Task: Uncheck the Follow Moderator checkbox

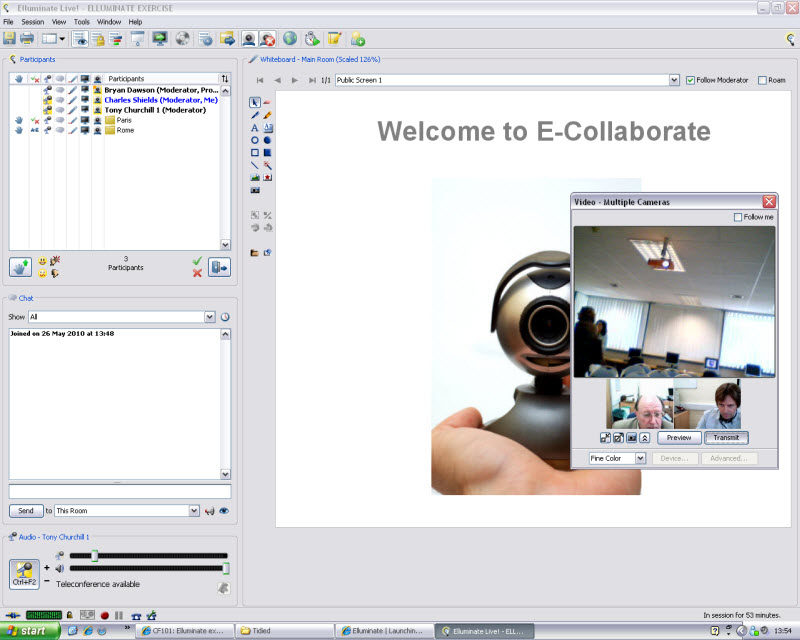Action: [x=690, y=80]
